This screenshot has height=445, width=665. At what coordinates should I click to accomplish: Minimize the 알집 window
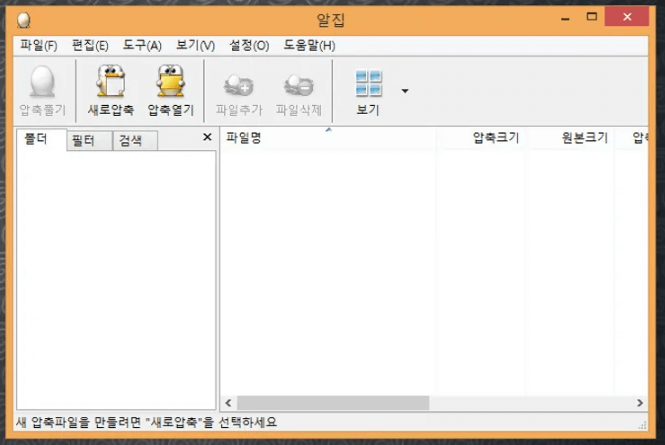click(x=565, y=18)
